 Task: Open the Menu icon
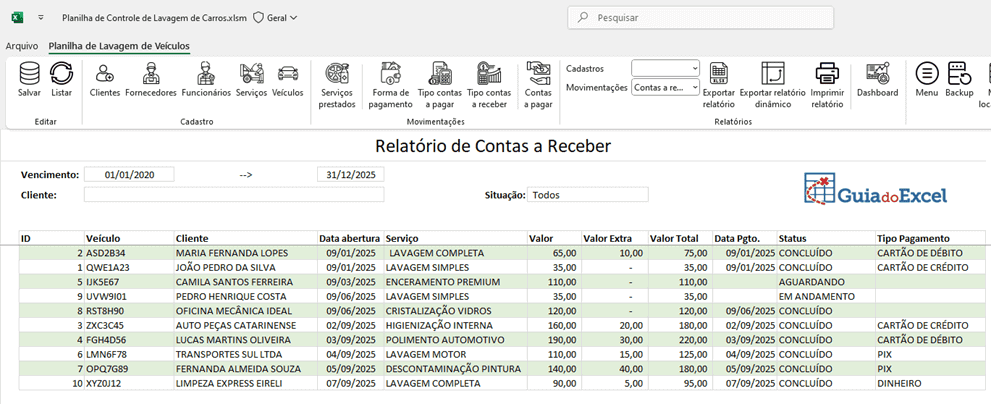click(x=927, y=73)
